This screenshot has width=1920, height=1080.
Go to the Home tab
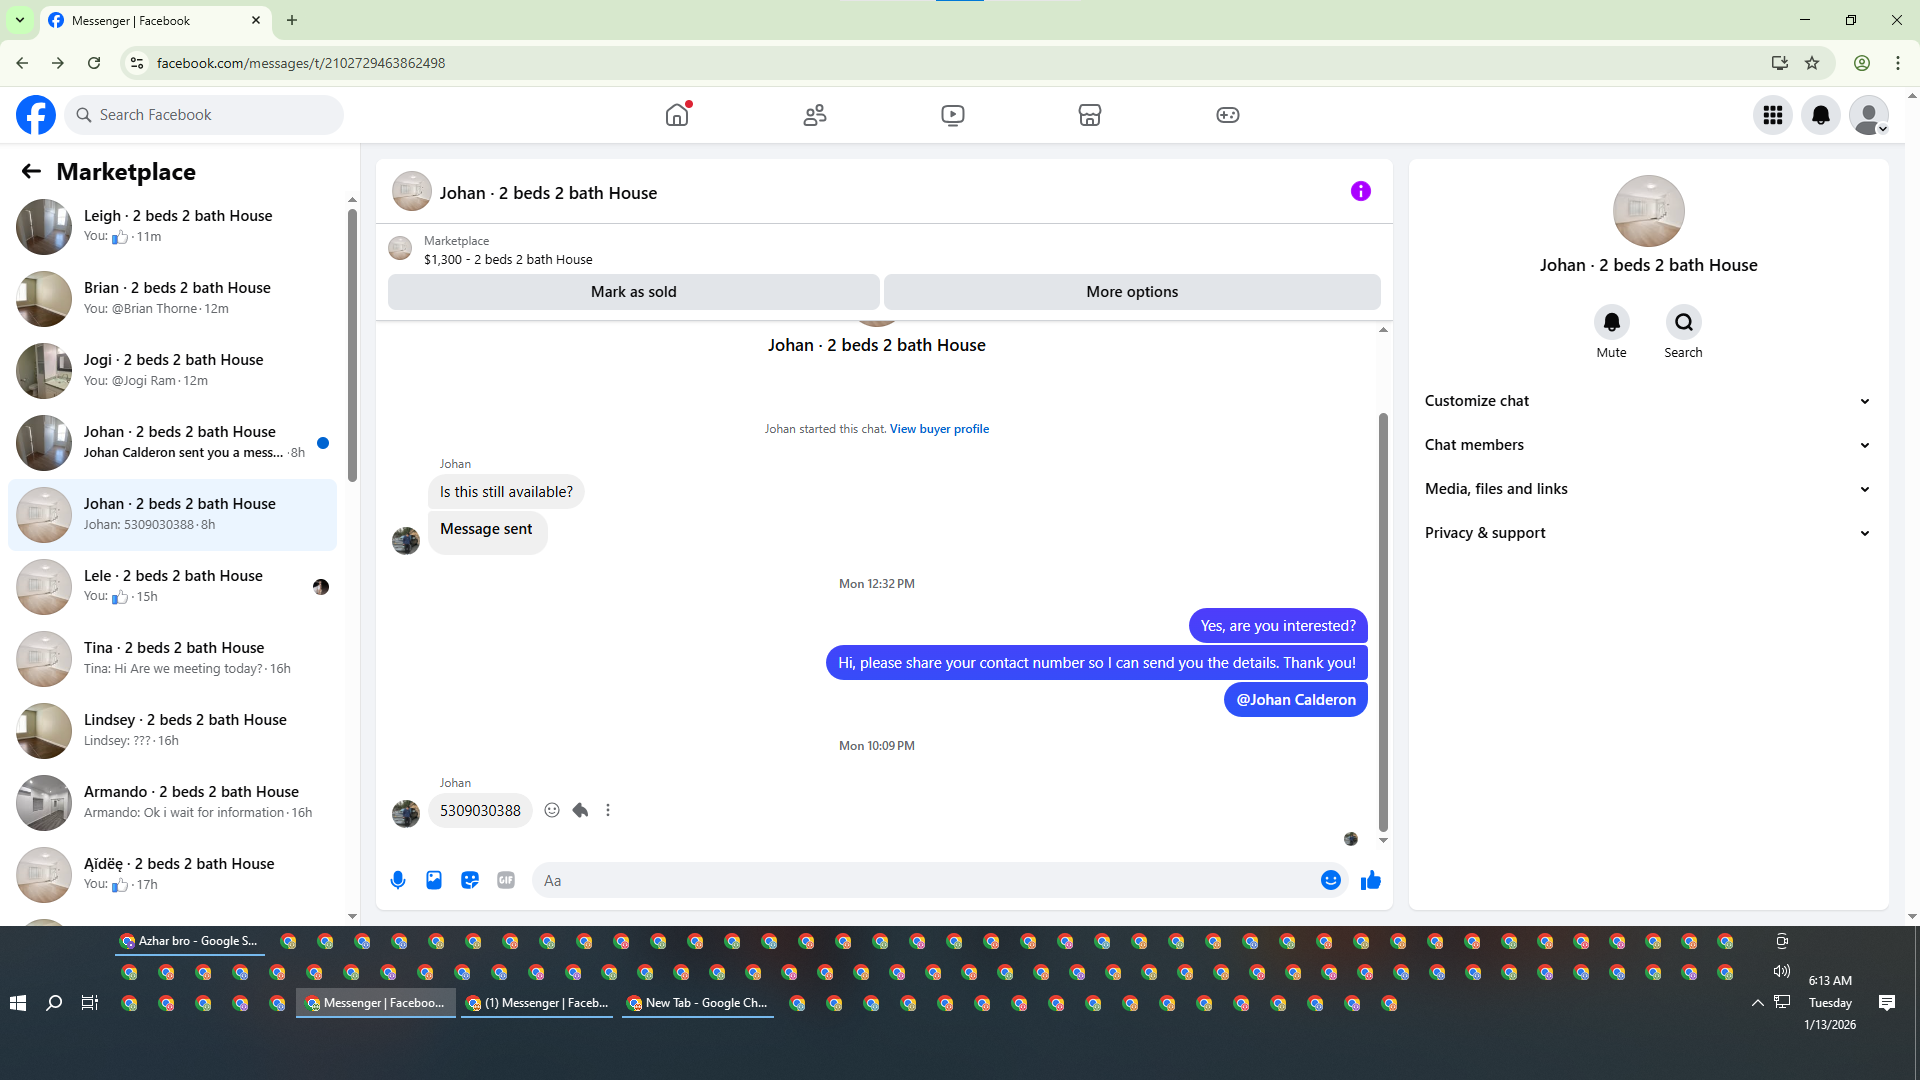[678, 115]
